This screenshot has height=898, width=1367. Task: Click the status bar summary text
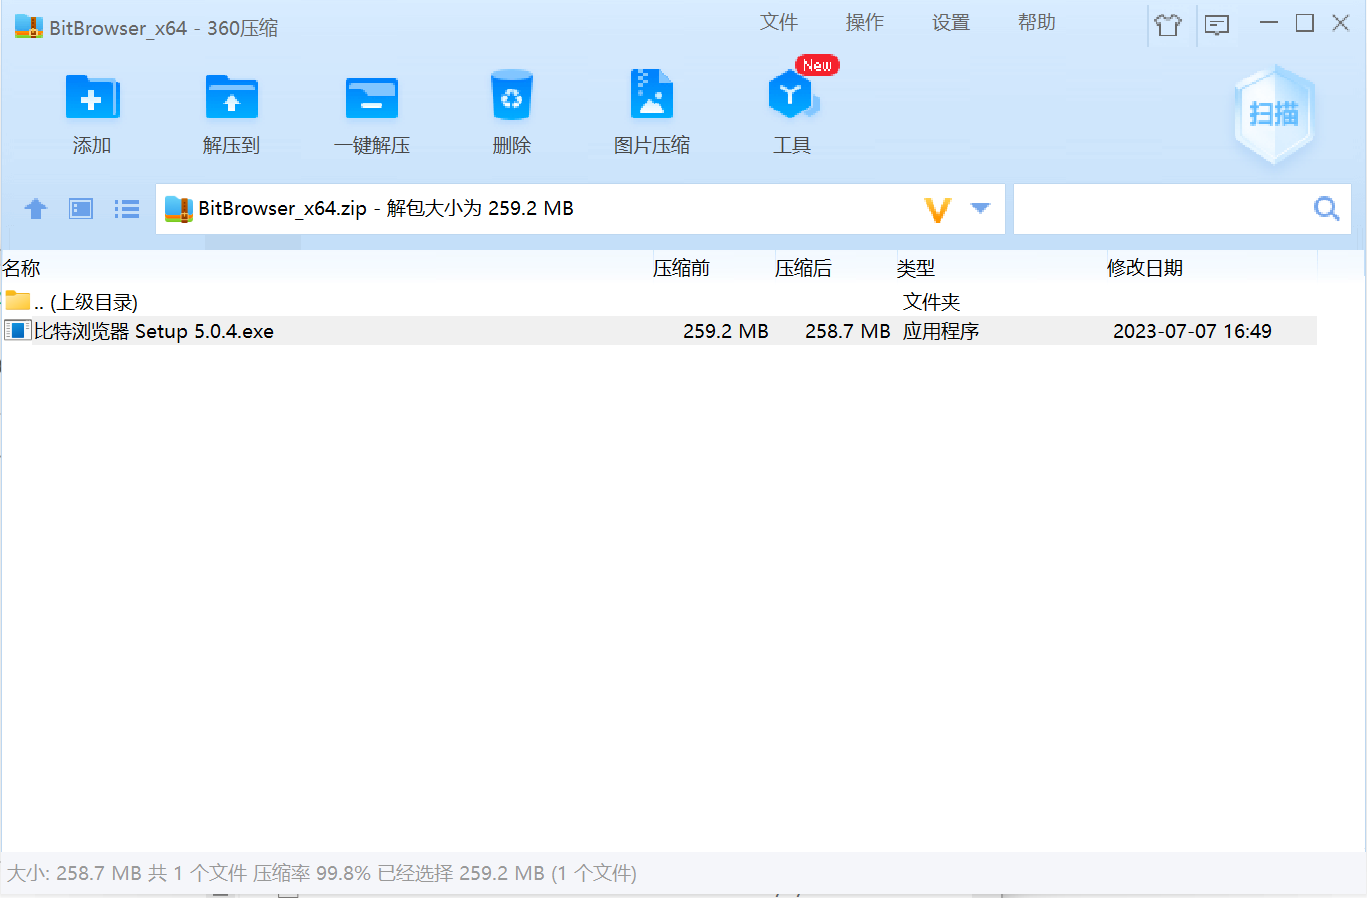pyautogui.click(x=322, y=873)
